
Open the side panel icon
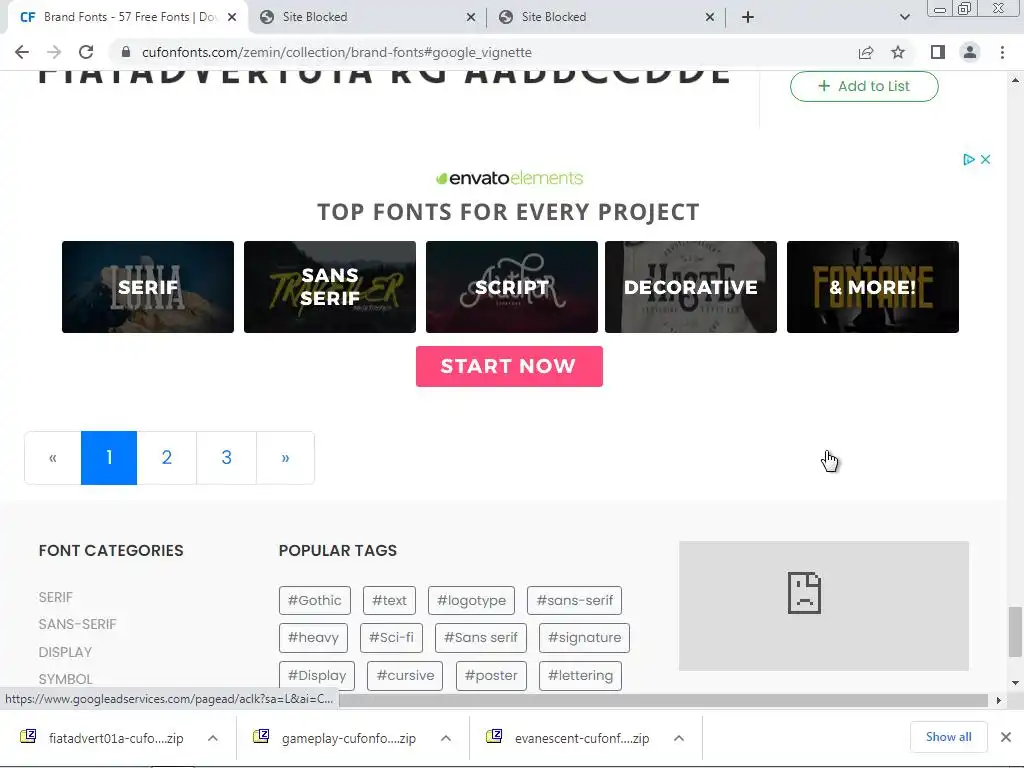[x=938, y=52]
